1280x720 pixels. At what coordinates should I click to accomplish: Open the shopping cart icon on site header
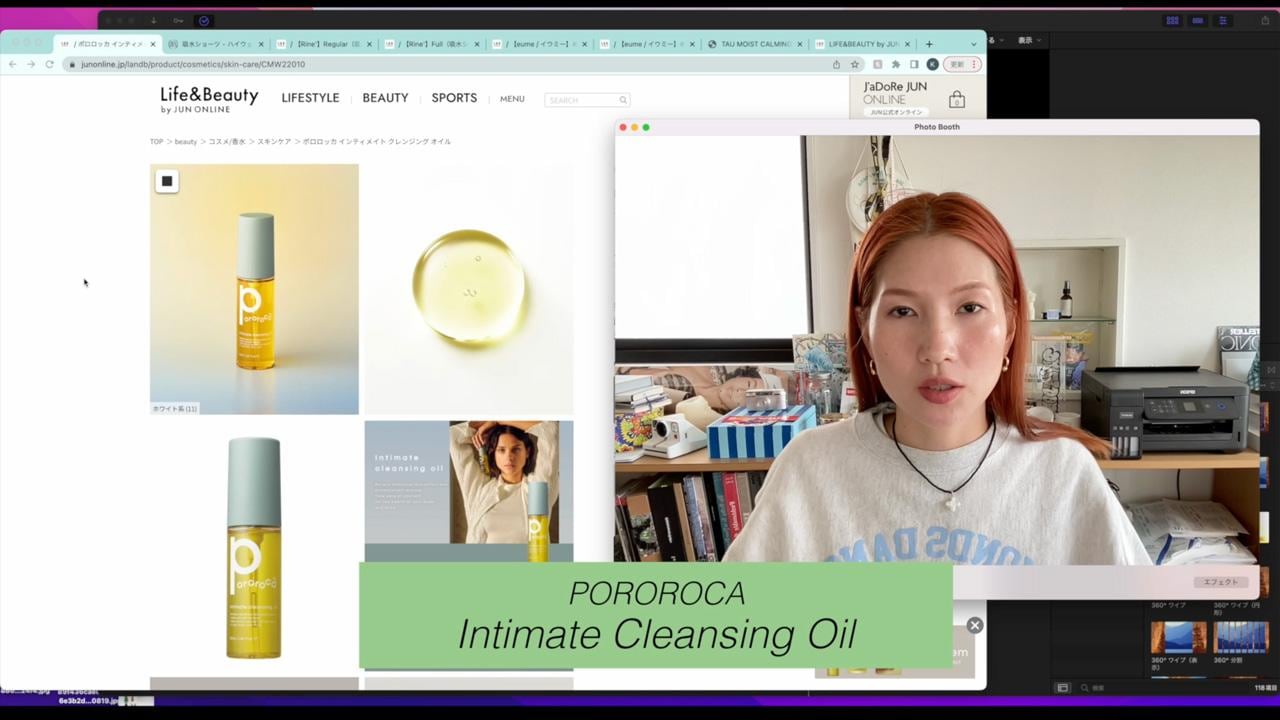click(x=956, y=99)
